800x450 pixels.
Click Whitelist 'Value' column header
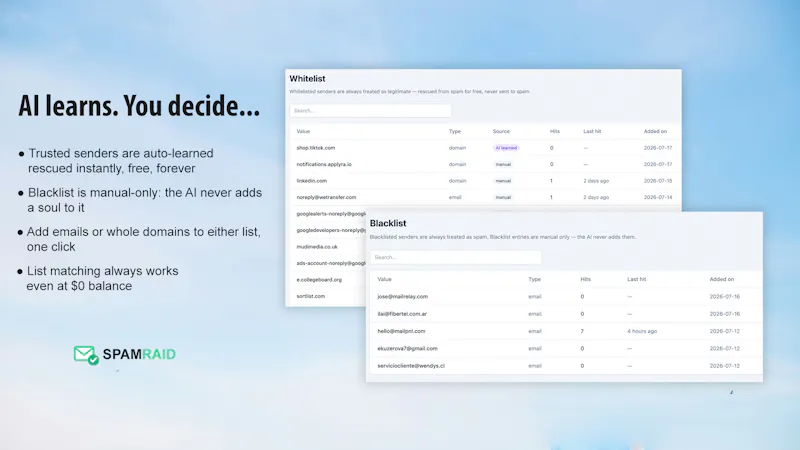303,131
